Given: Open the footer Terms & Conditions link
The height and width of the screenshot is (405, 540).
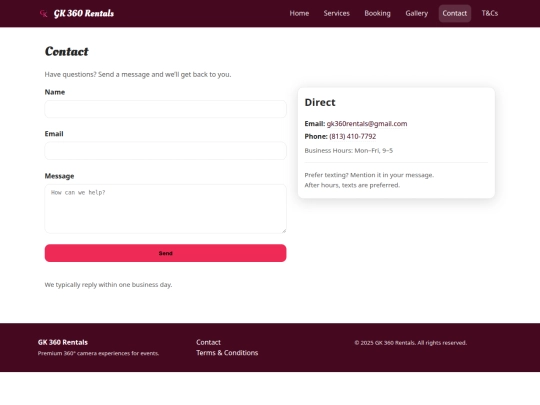Looking at the screenshot, I should [x=227, y=353].
